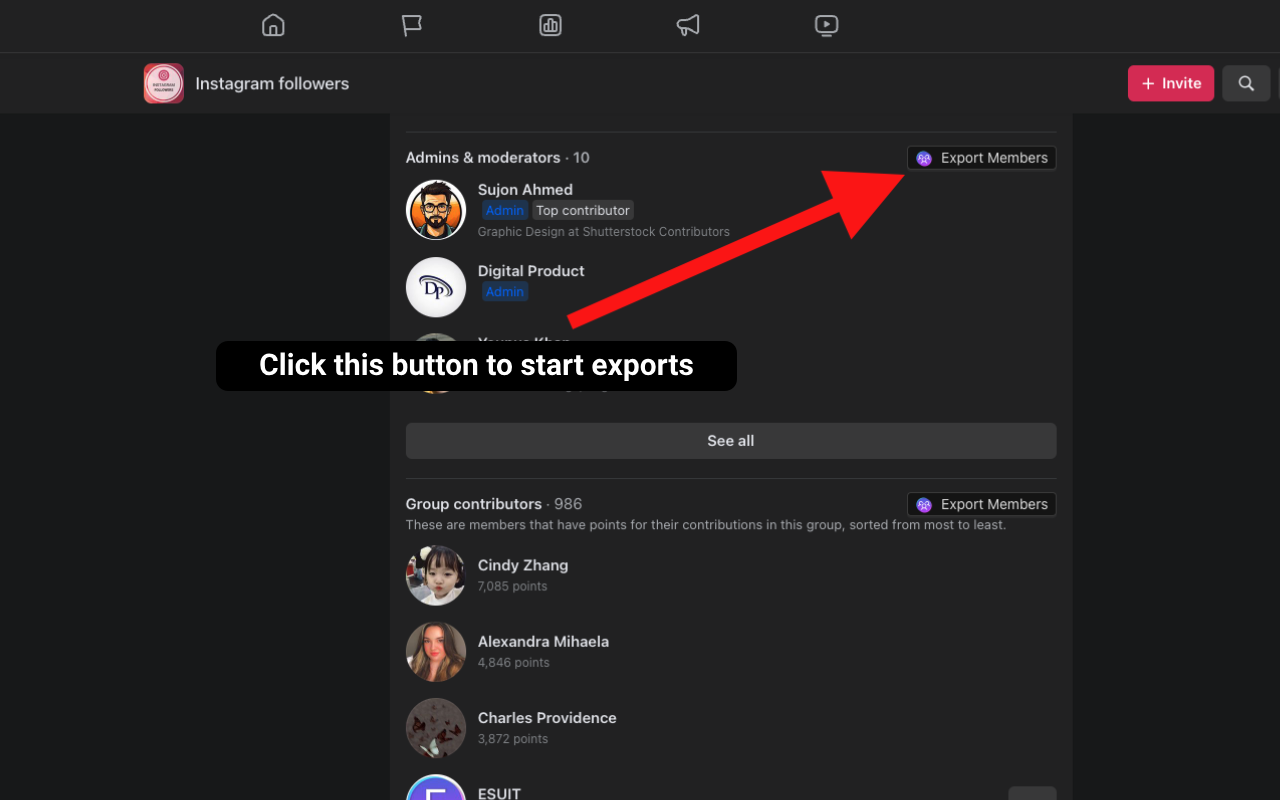
Task: Click Export Members beside Group contributors
Action: click(x=981, y=503)
